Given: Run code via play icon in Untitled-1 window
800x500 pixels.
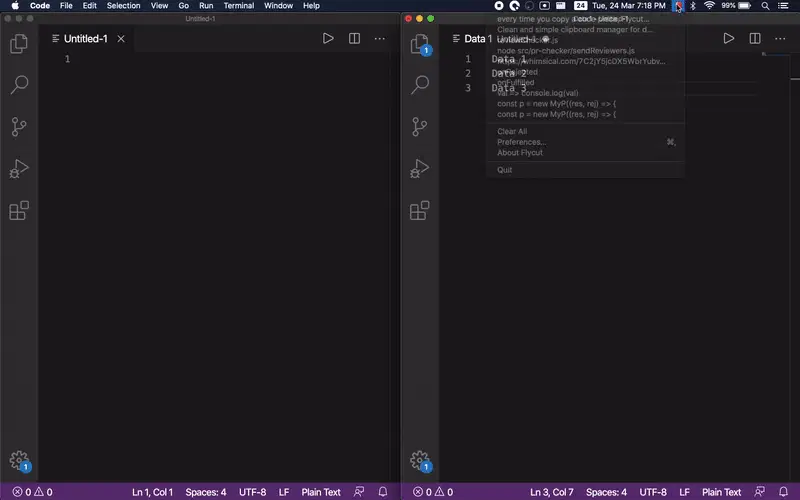Looking at the screenshot, I should pyautogui.click(x=328, y=38).
